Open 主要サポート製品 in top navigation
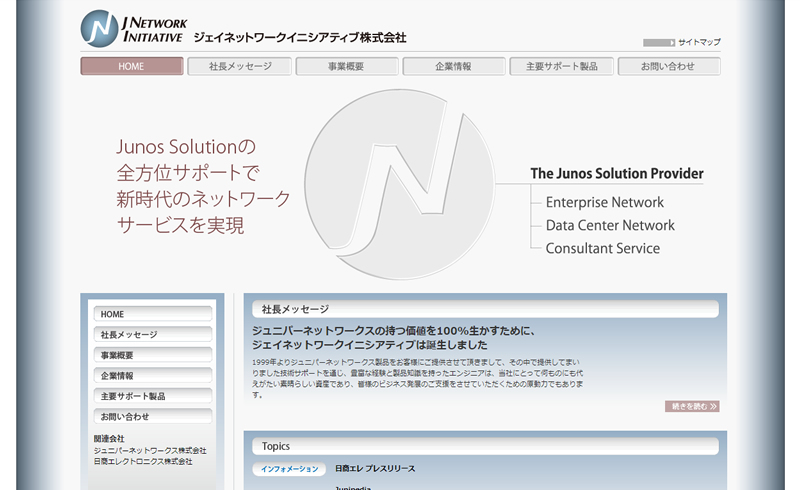 [x=562, y=66]
